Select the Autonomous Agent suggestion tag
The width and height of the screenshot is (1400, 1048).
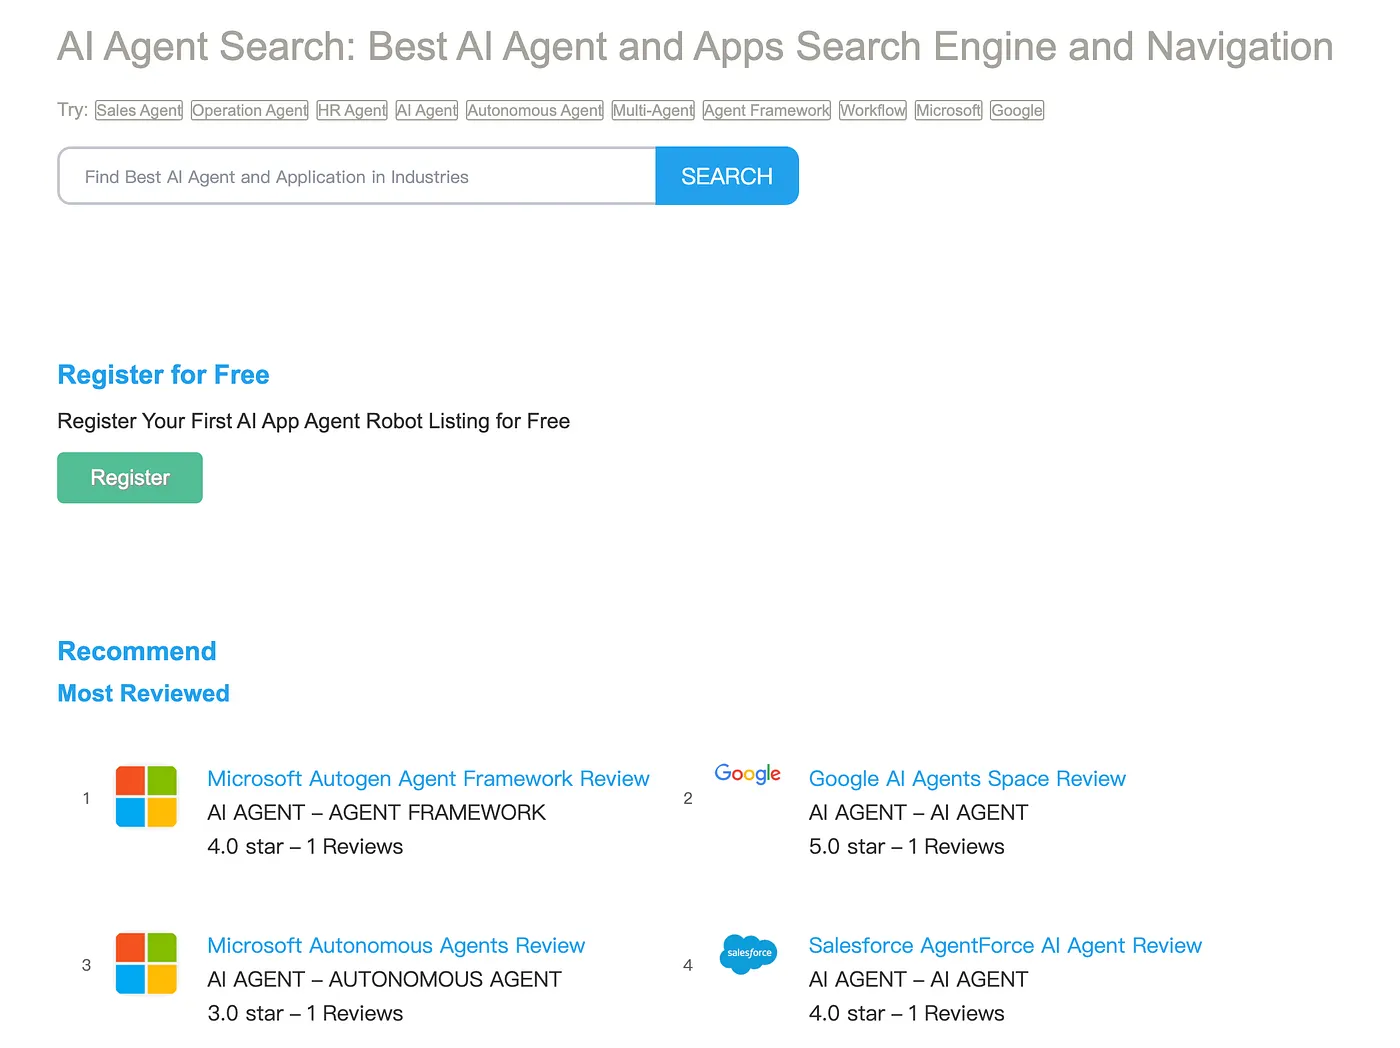coord(535,110)
